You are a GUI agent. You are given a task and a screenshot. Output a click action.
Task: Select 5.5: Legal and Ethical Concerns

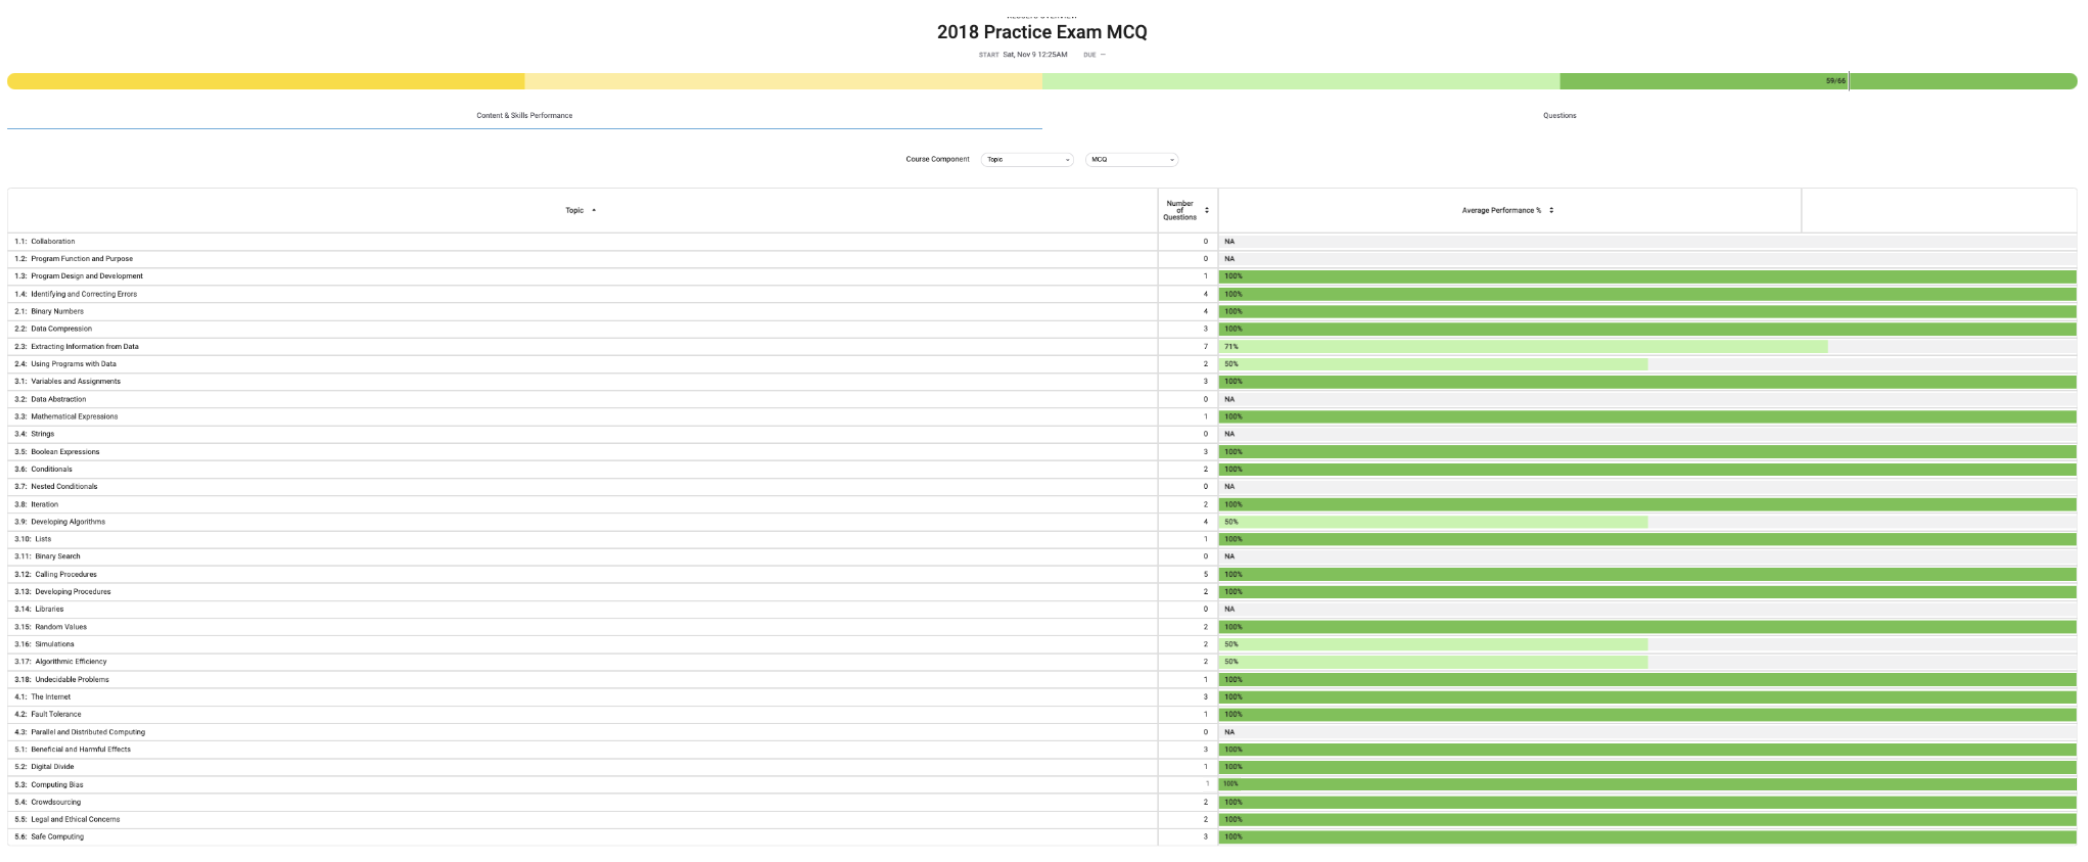67,819
